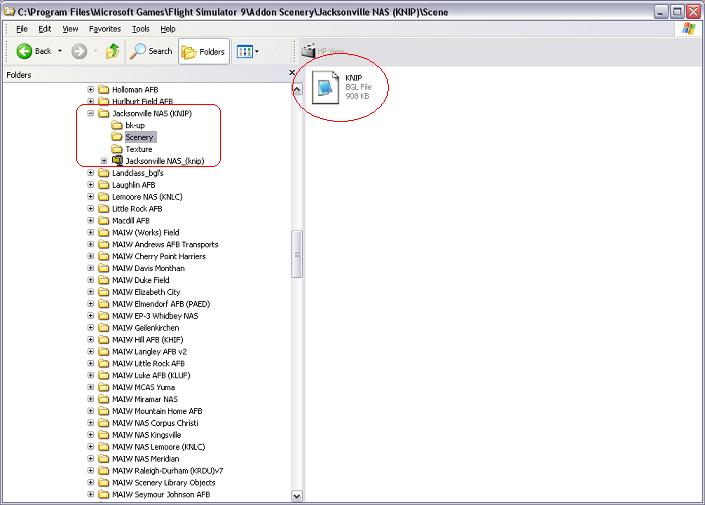Select MAIW NAS Kingsville tree item
The width and height of the screenshot is (705, 505).
147,435
